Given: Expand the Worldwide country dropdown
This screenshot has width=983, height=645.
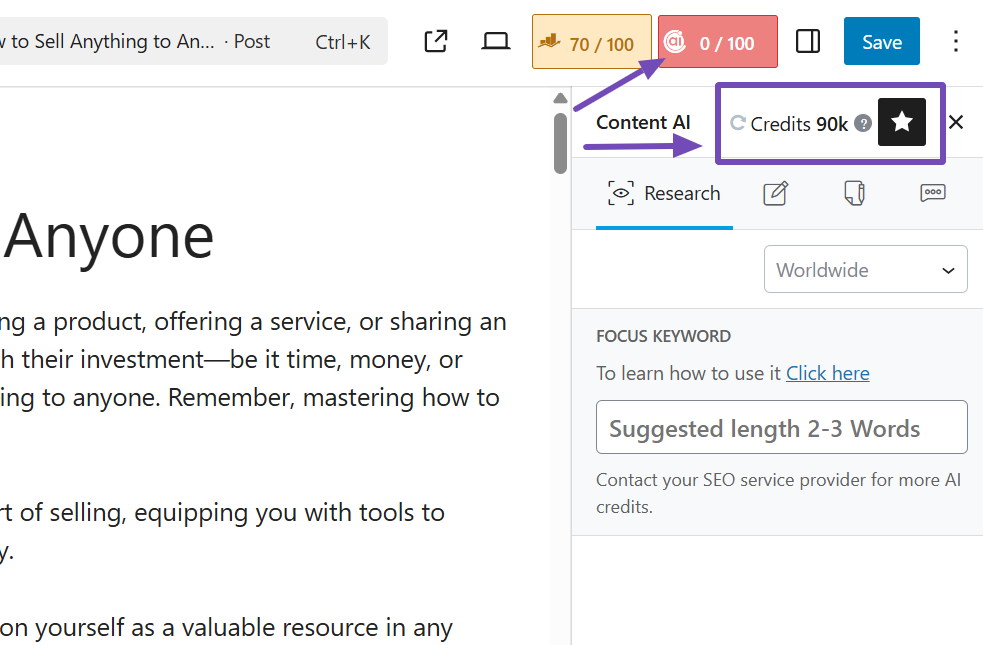Looking at the screenshot, I should tap(865, 269).
